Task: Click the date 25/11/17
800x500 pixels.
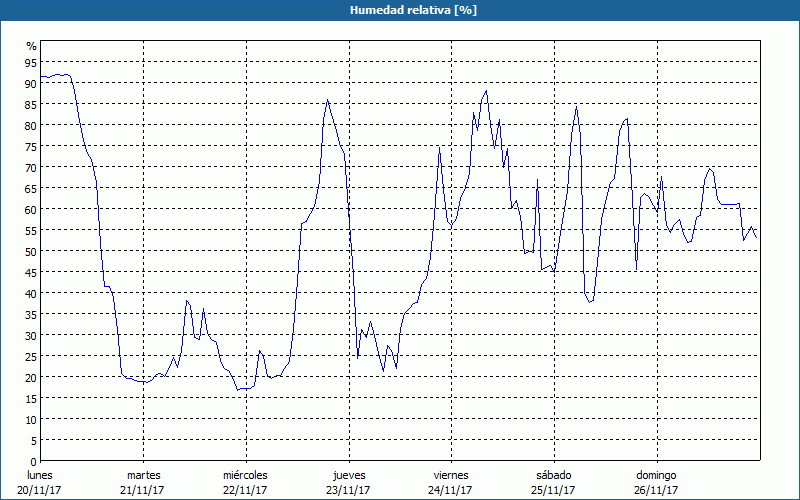Action: tap(553, 490)
